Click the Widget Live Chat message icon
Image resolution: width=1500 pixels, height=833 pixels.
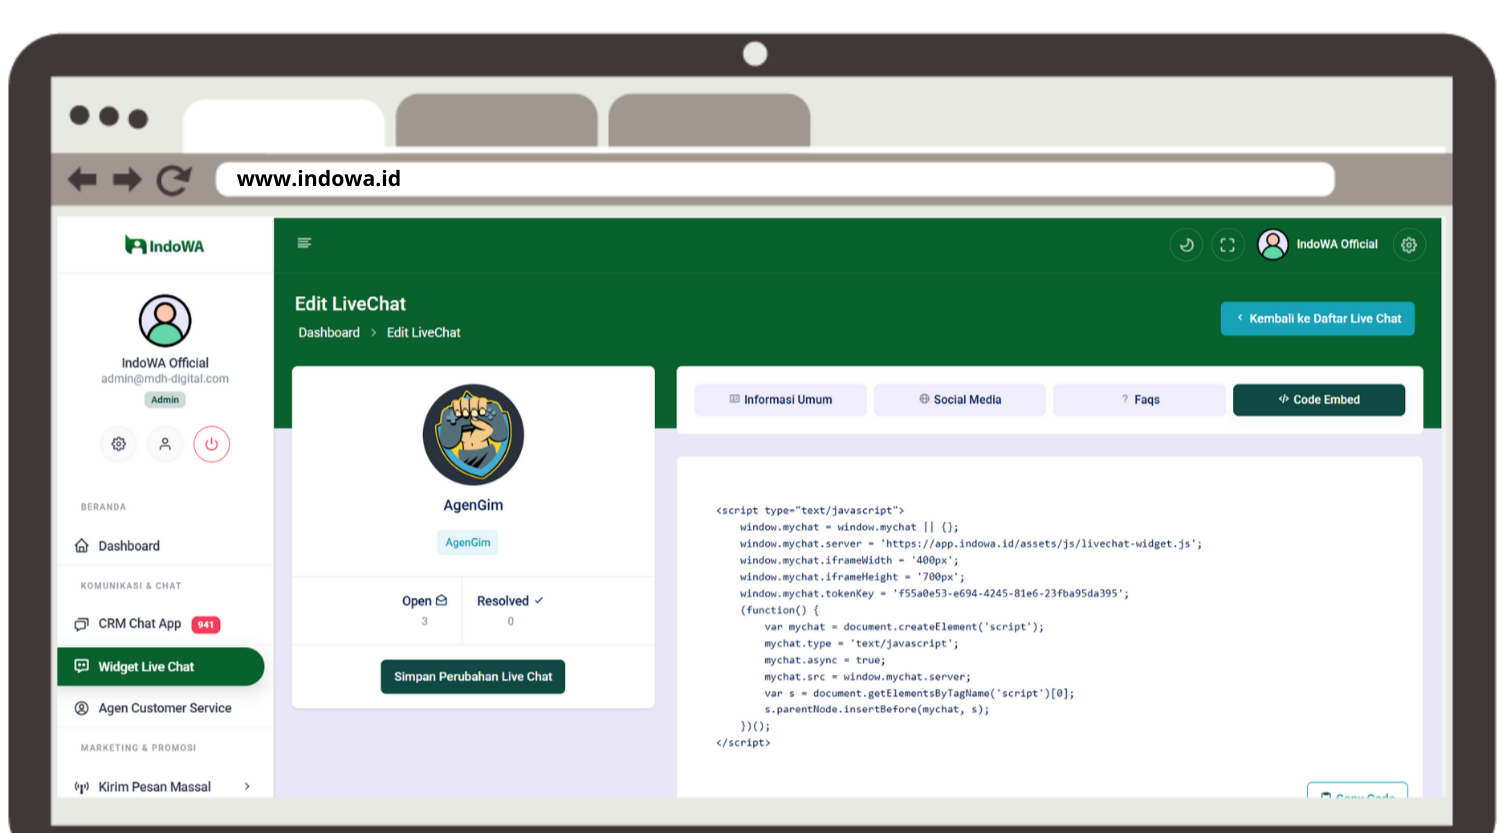(x=82, y=666)
